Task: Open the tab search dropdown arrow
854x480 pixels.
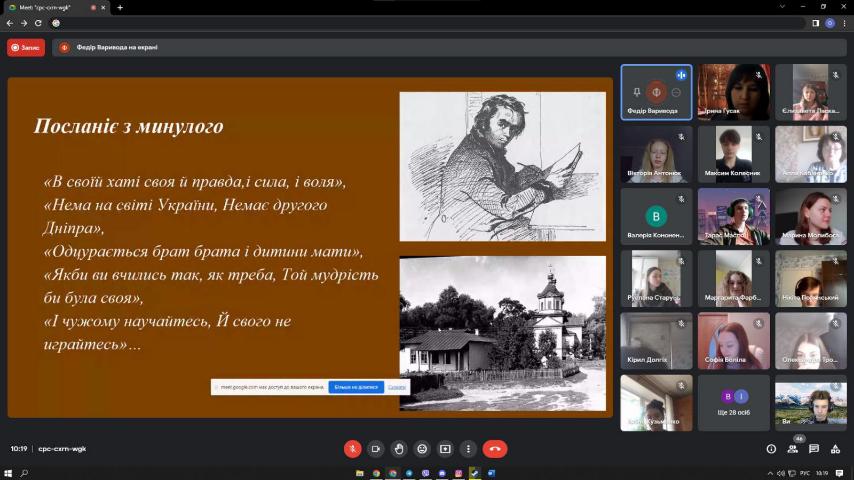Action: 782,7
